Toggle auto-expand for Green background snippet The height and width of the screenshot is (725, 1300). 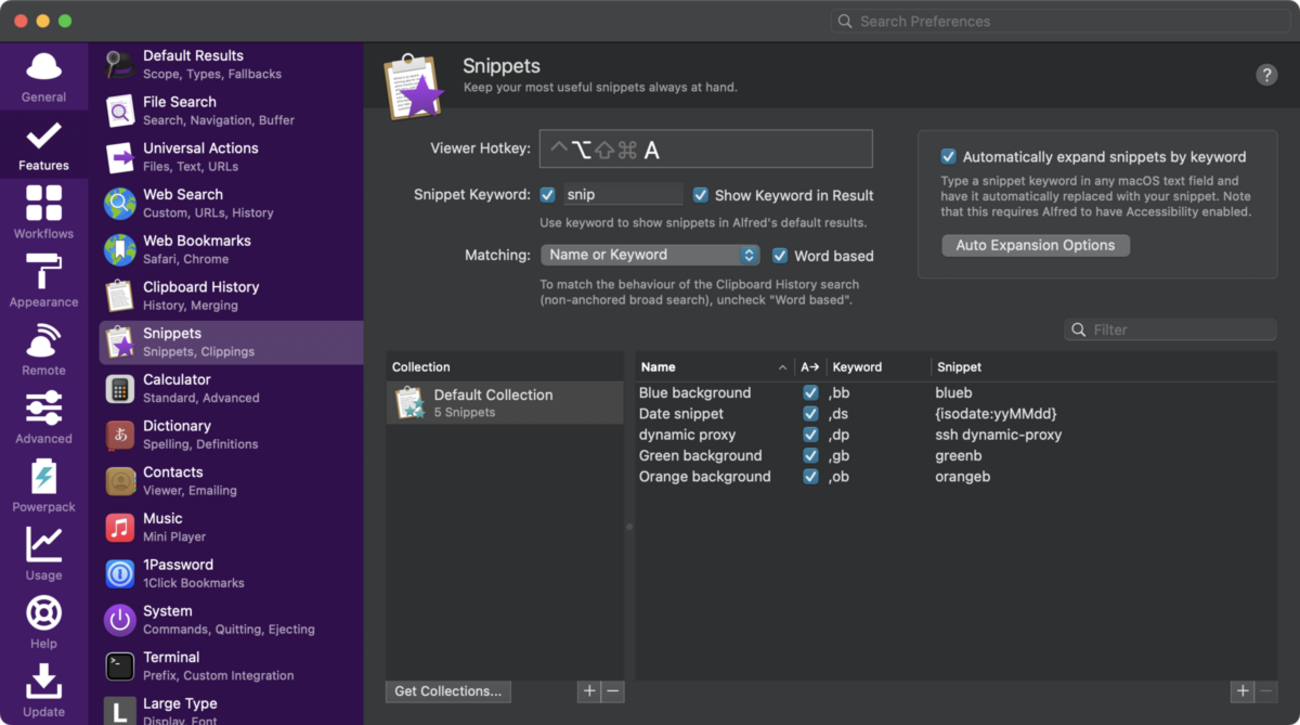pos(810,456)
